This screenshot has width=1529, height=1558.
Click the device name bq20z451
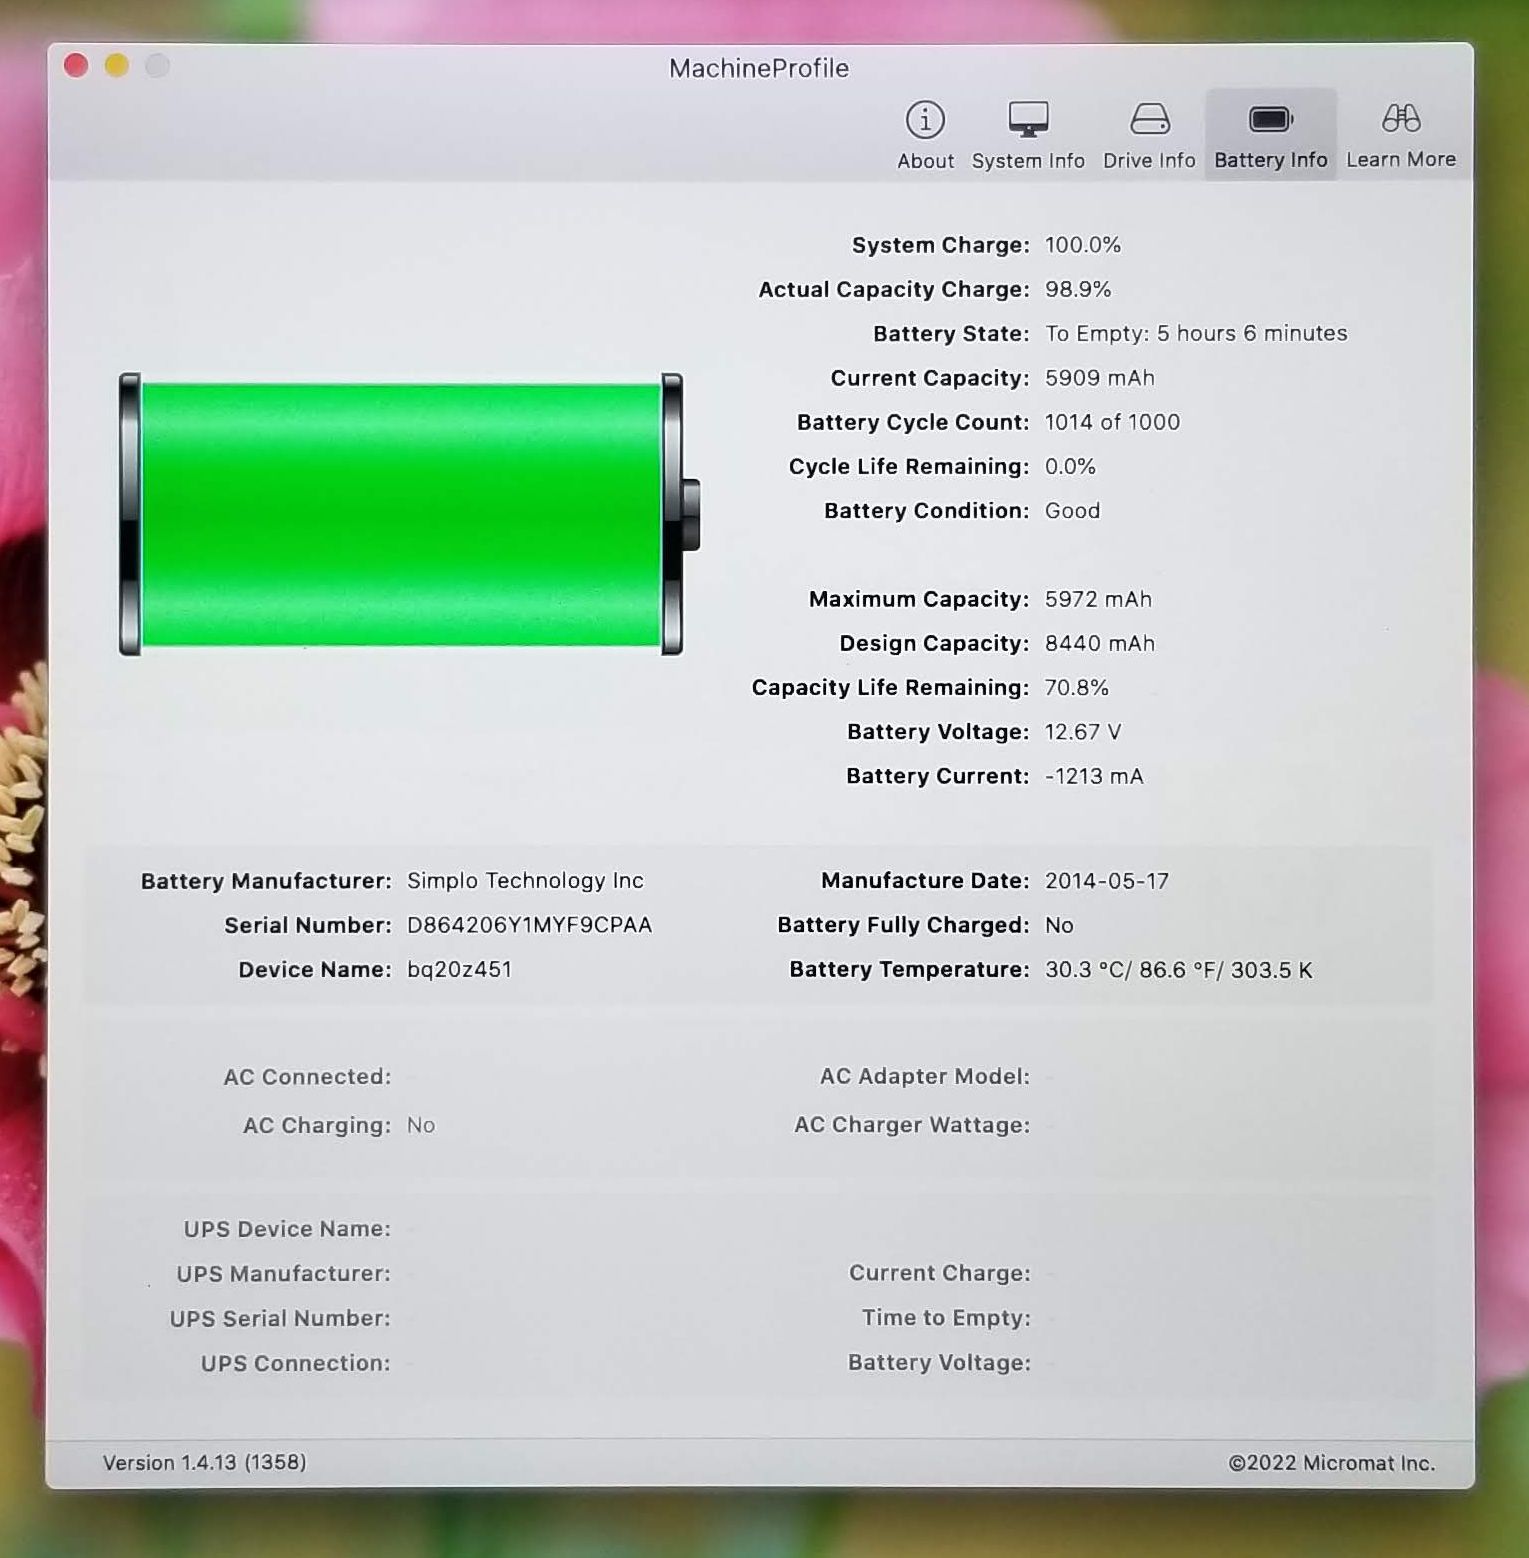tap(459, 970)
